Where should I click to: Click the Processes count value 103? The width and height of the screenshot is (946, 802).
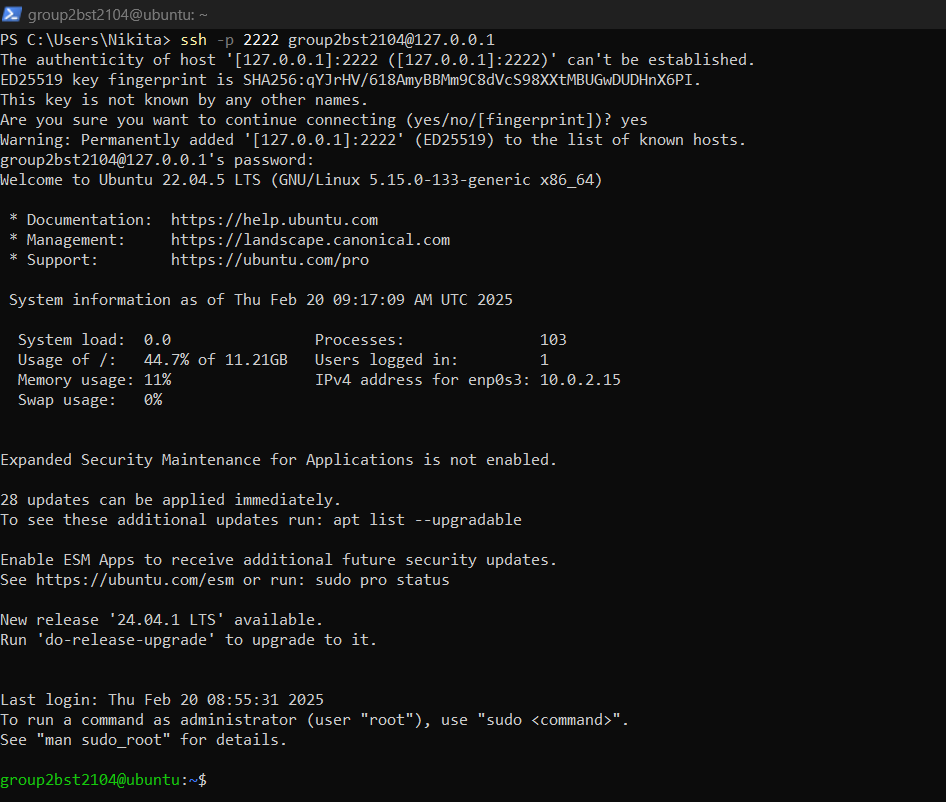[x=553, y=340]
